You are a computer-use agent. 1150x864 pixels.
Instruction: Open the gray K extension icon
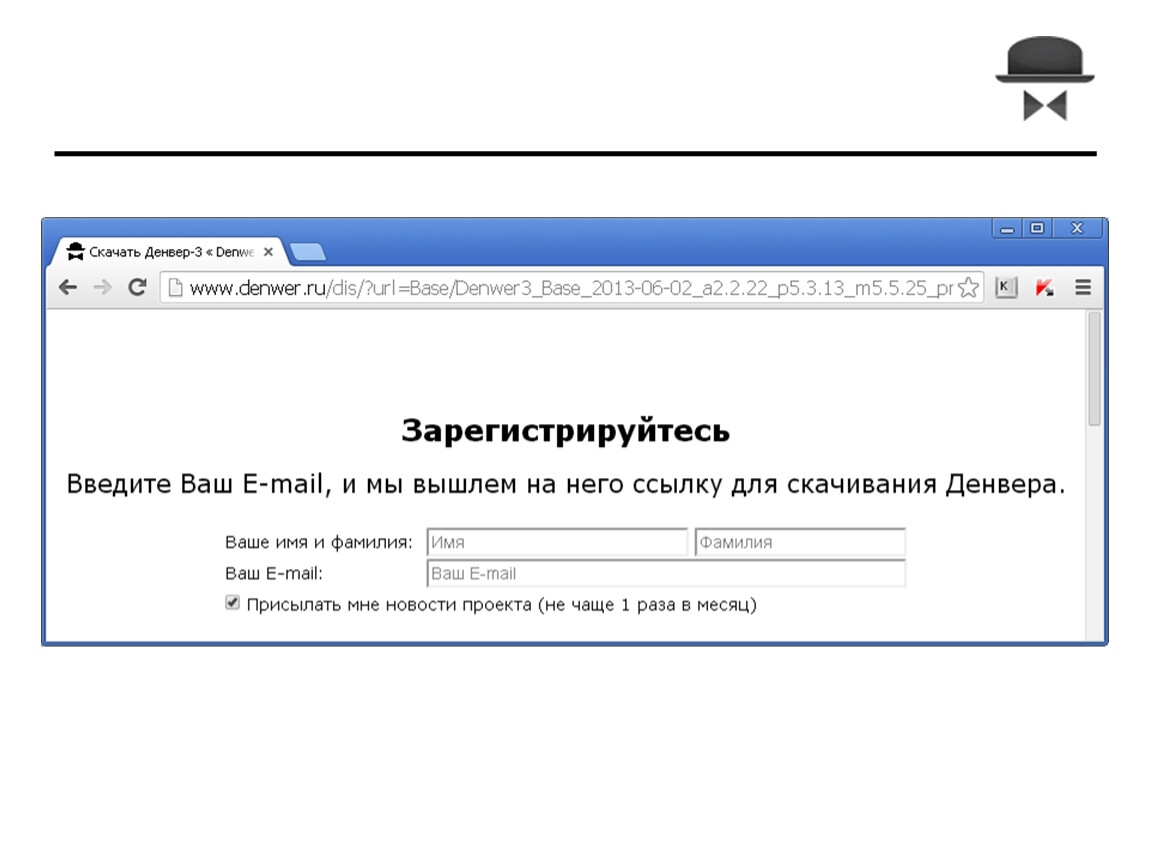point(1006,288)
